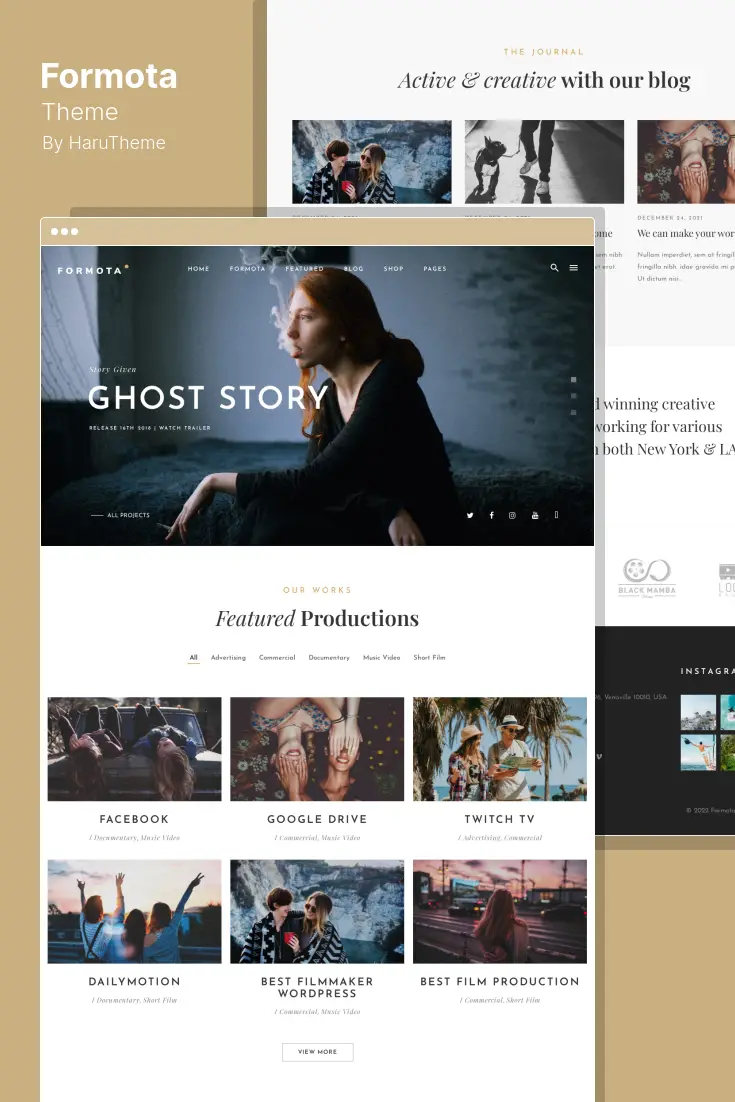
Task: Click the VIEW MORE button
Action: 318,1052
